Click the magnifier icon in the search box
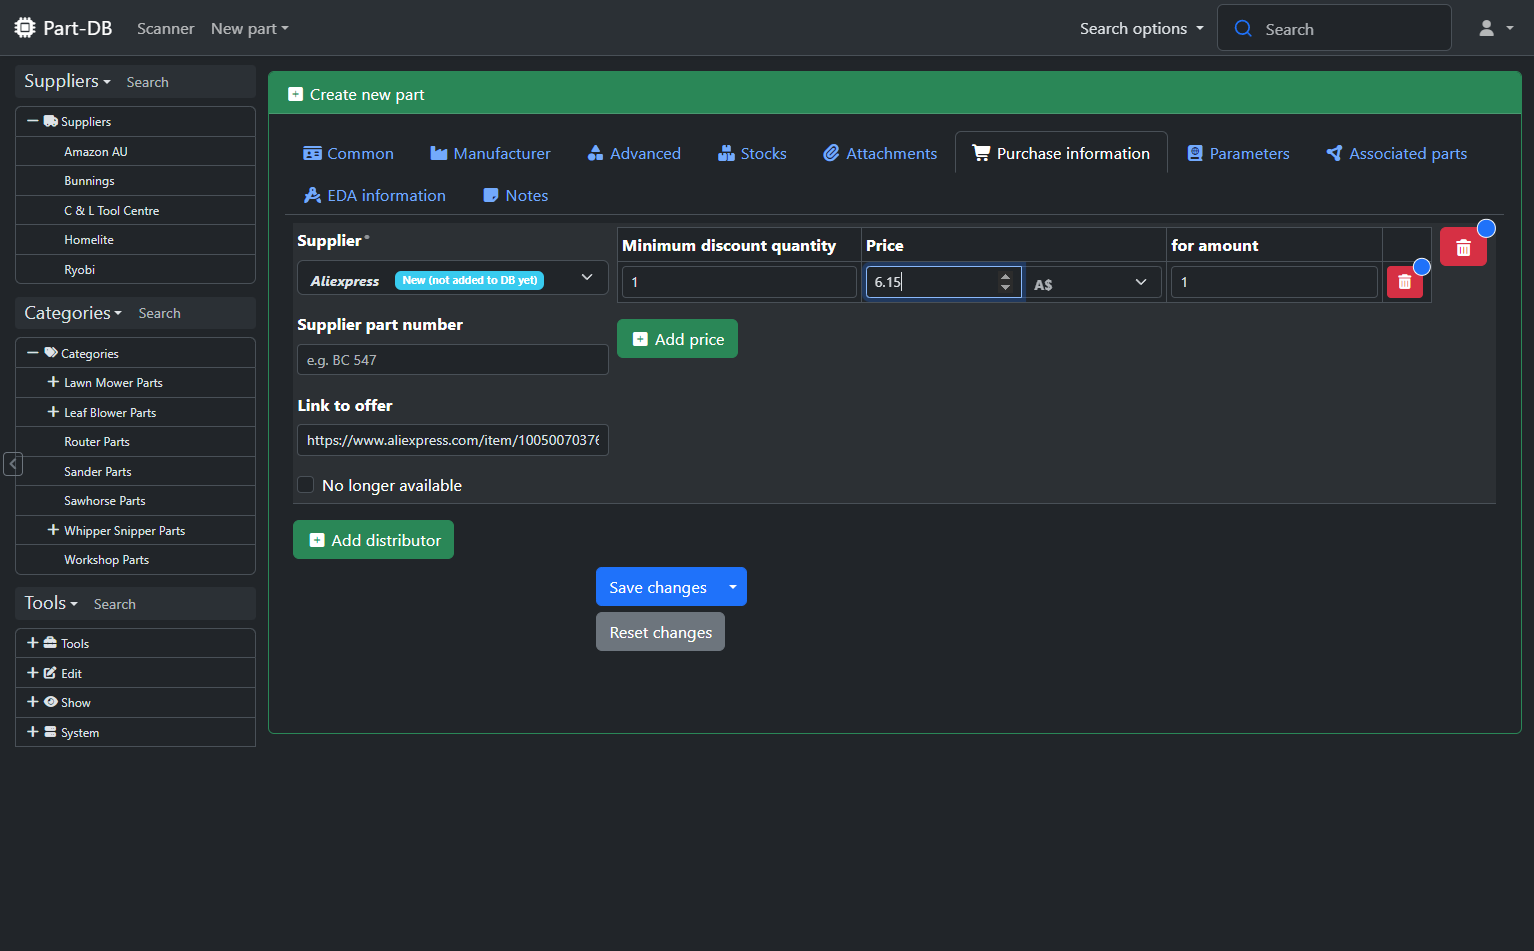Image resolution: width=1534 pixels, height=951 pixels. point(1243,28)
